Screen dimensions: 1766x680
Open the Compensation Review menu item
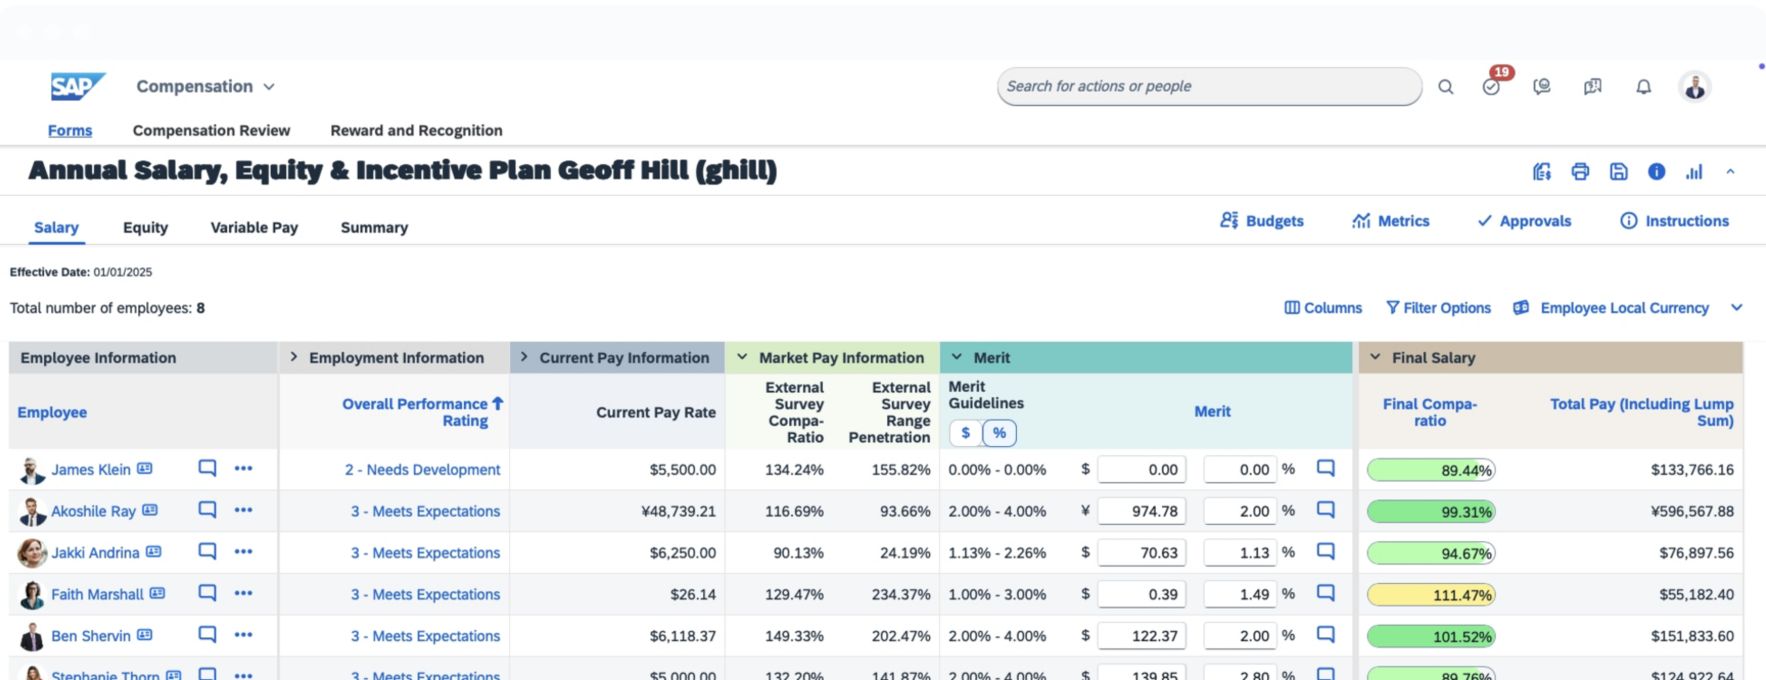click(x=211, y=130)
